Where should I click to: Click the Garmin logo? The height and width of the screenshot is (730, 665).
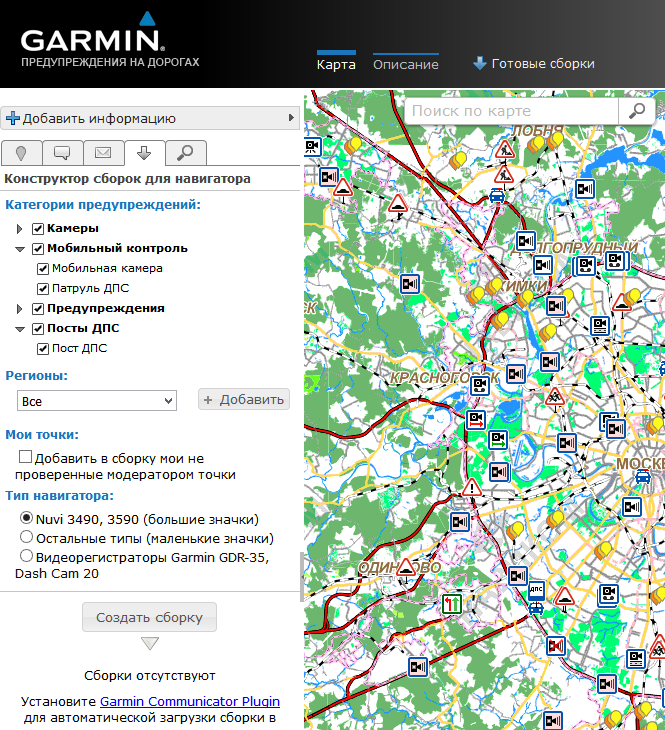pos(92,40)
